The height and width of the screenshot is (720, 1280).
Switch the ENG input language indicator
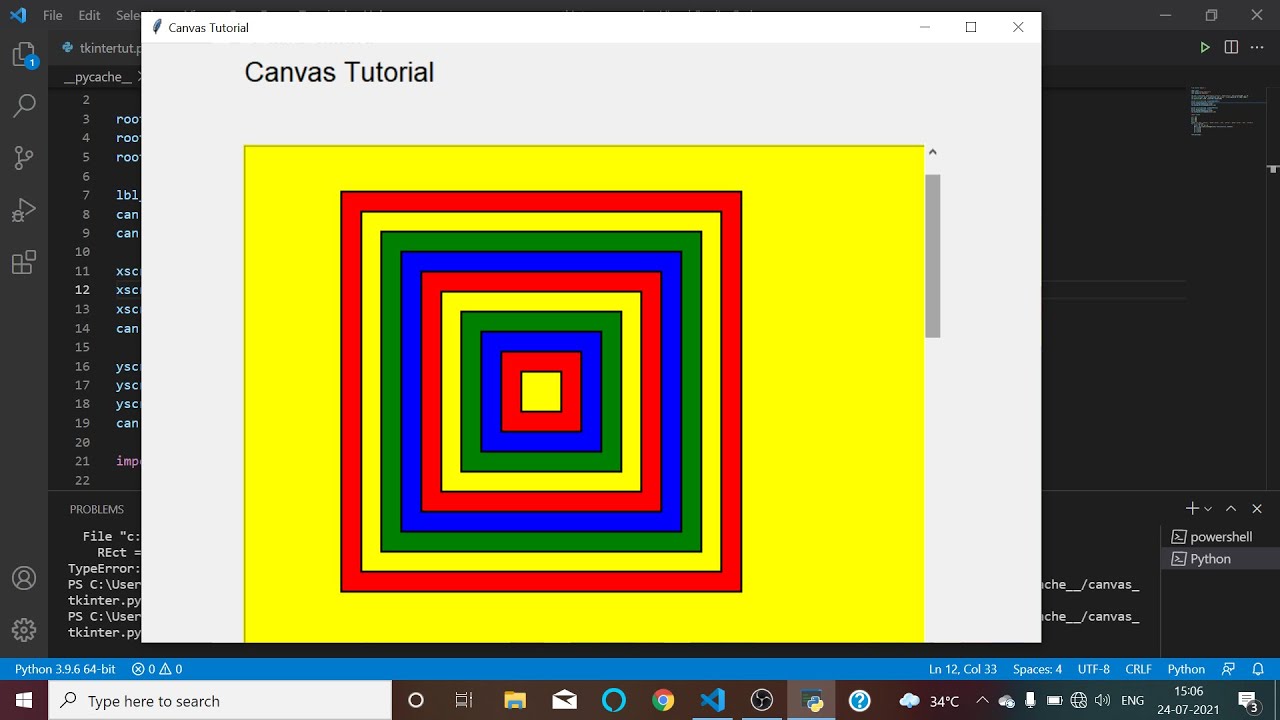click(x=1132, y=700)
